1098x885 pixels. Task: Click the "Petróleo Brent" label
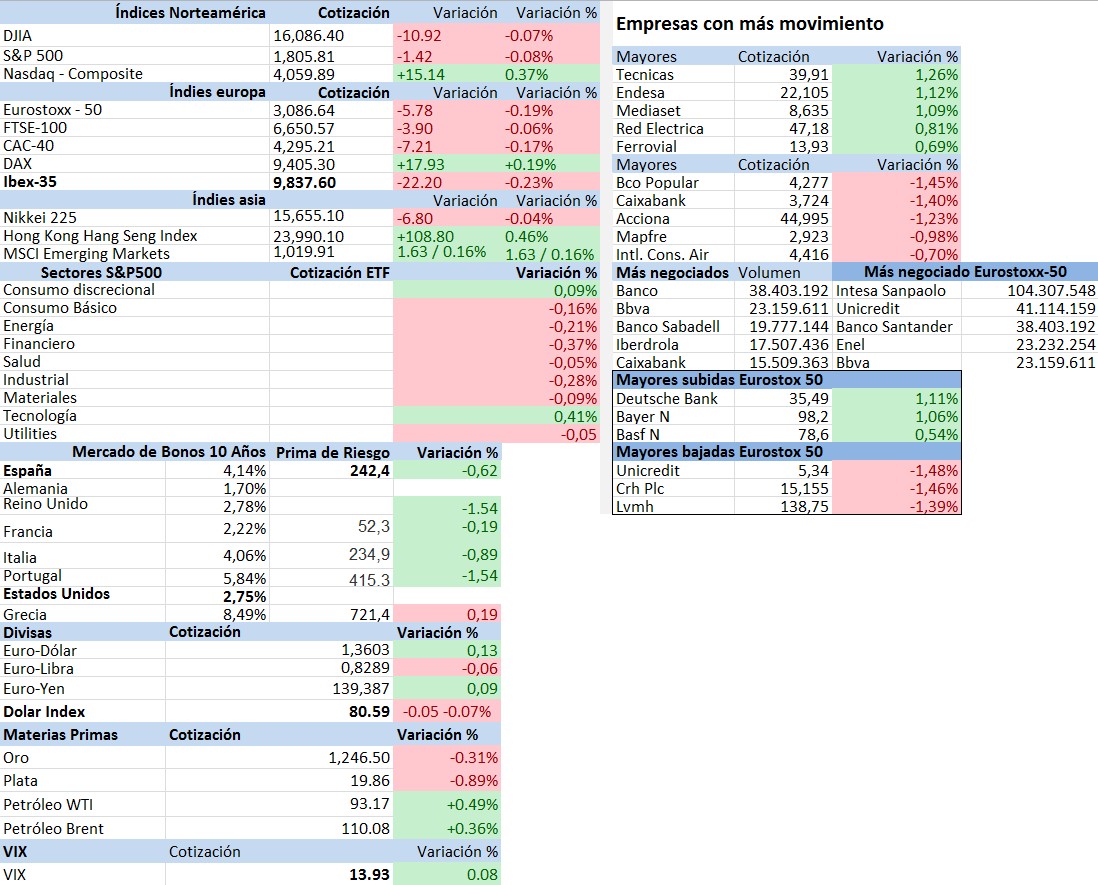53,828
